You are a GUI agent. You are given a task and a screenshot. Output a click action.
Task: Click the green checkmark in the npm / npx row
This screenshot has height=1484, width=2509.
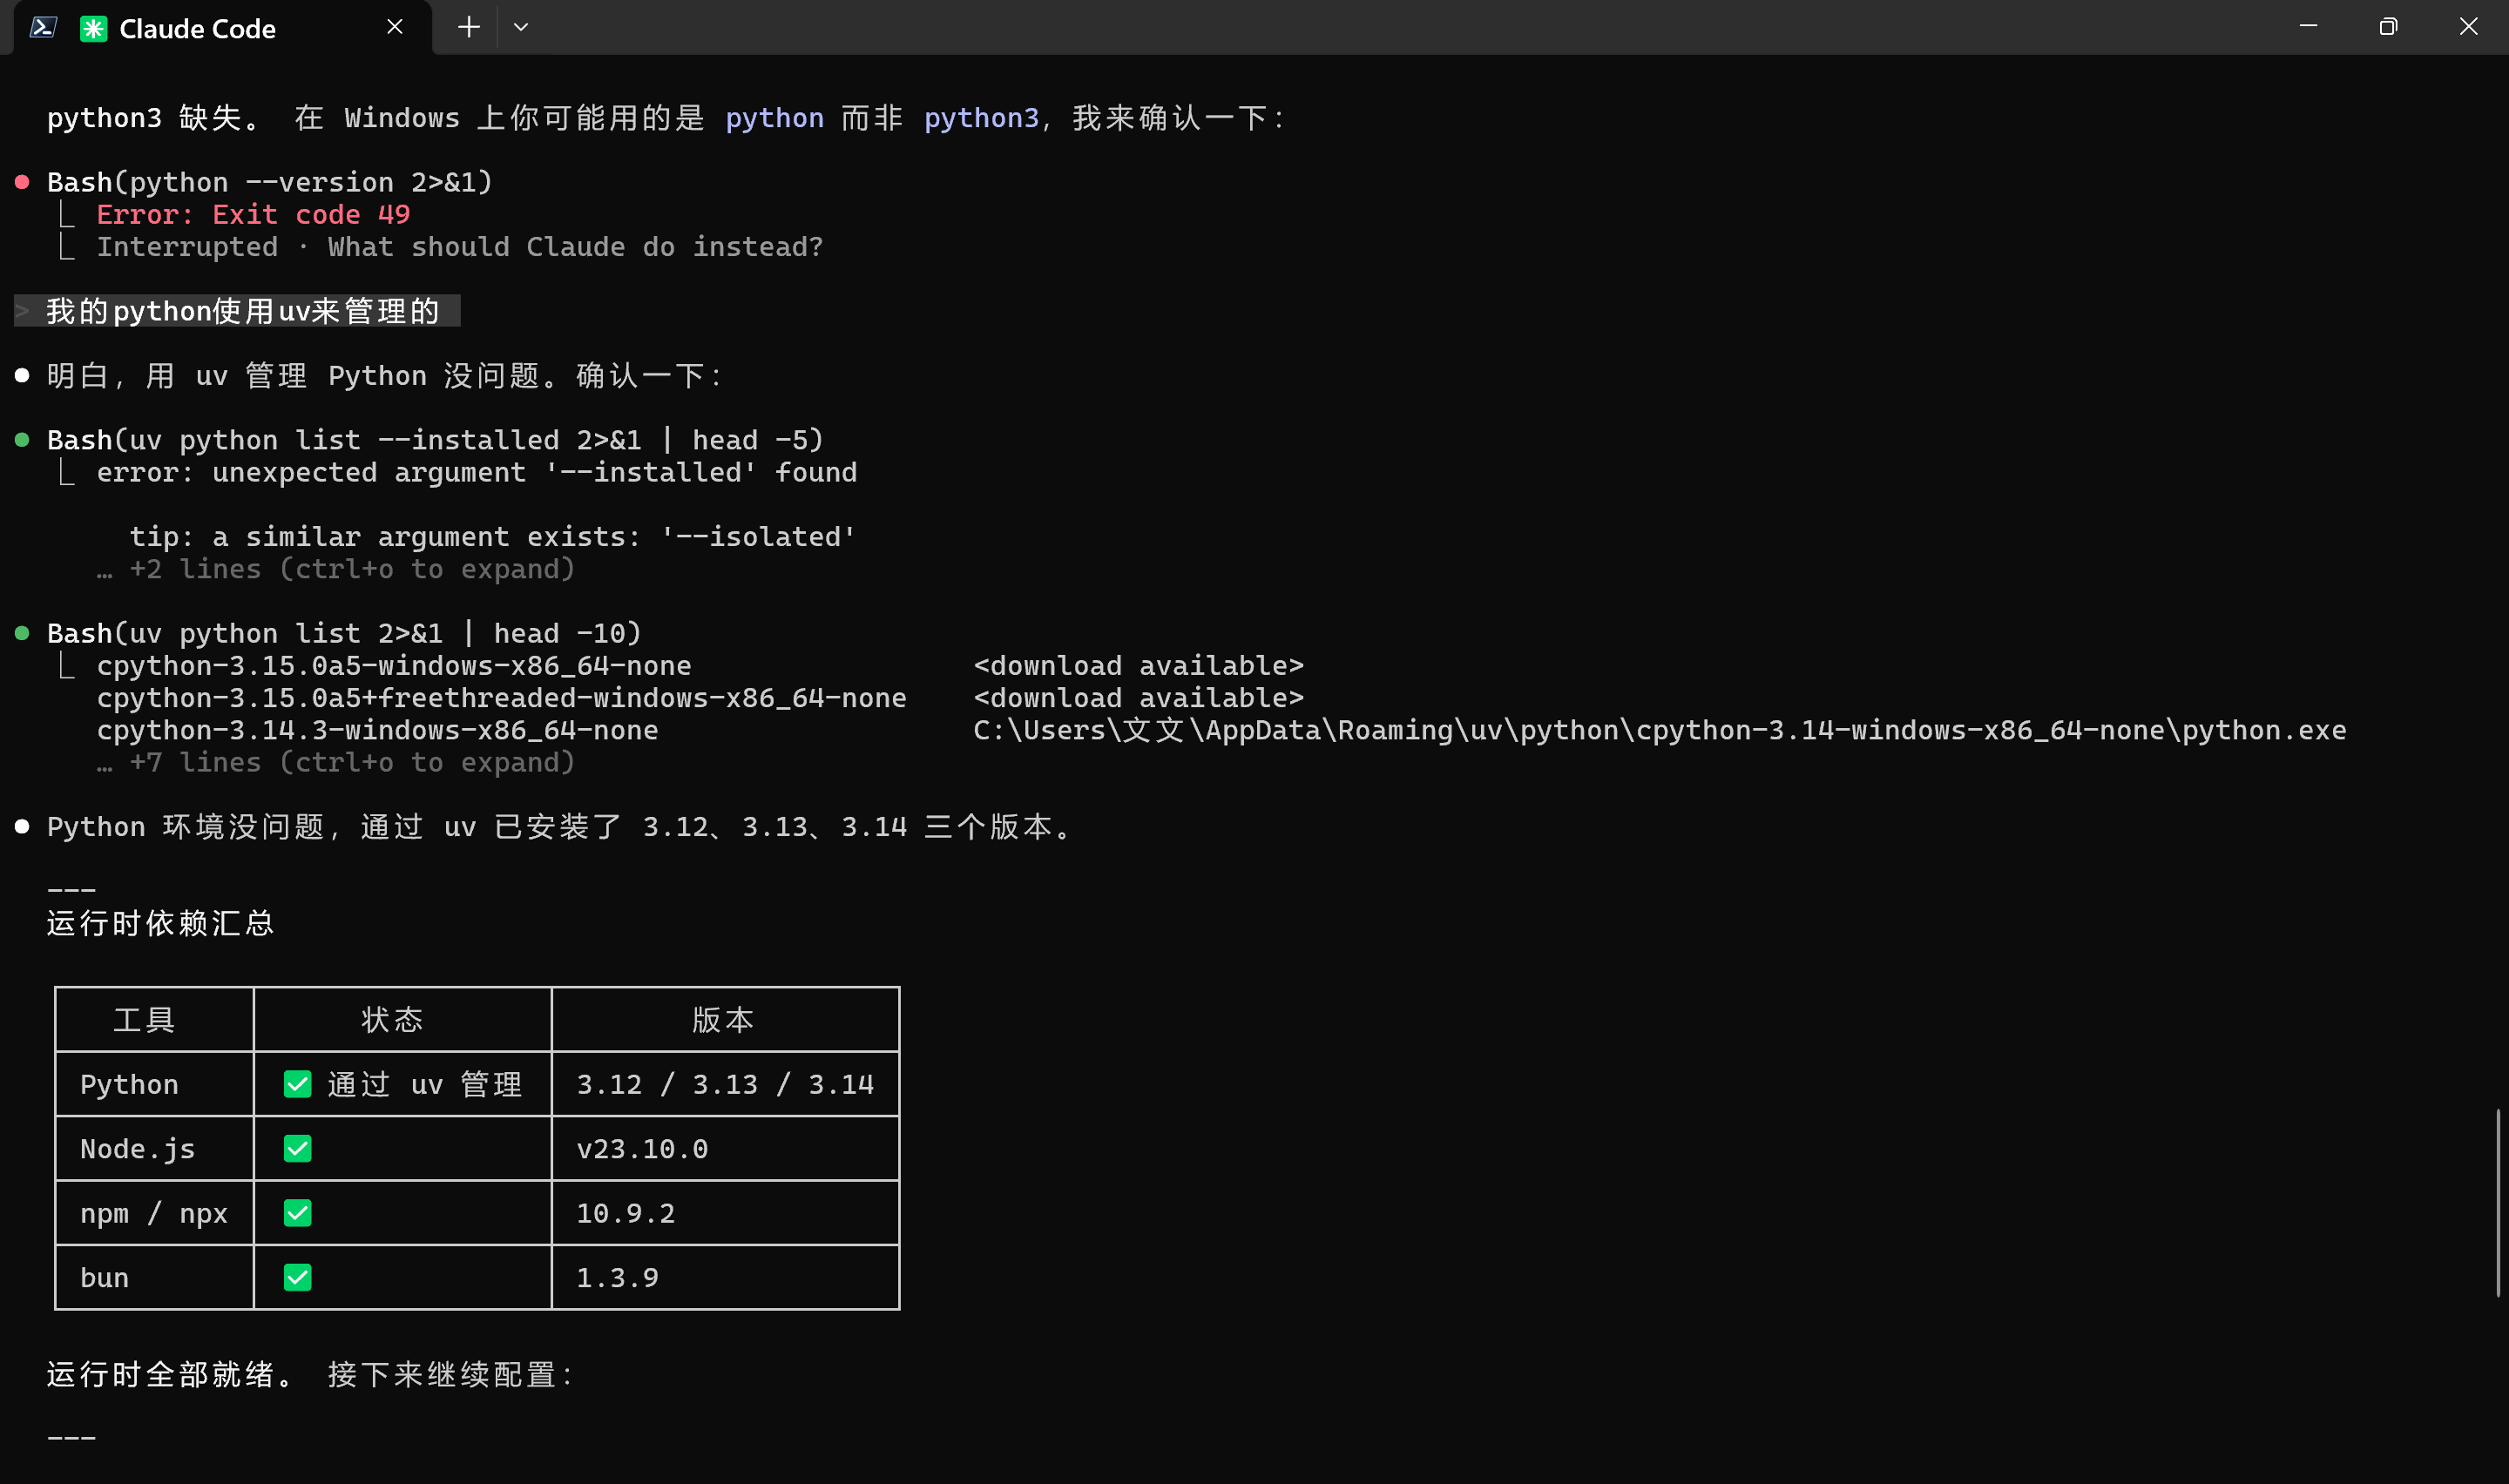tap(297, 1213)
